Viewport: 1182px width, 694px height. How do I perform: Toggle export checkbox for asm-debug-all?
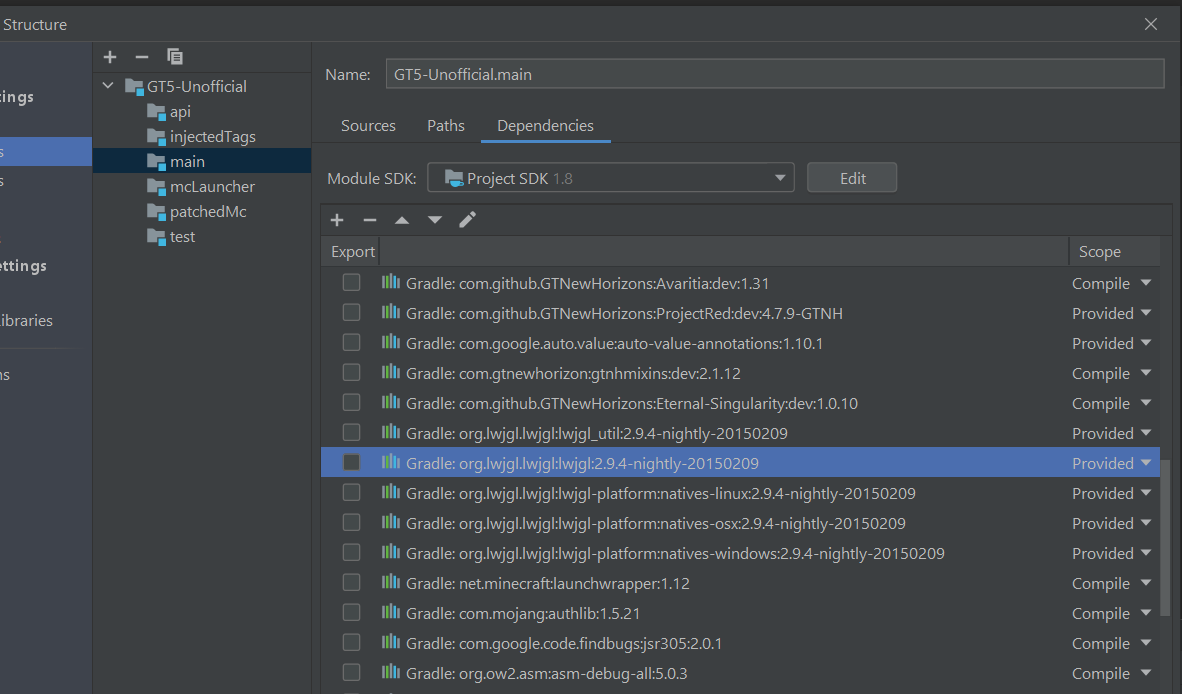351,673
